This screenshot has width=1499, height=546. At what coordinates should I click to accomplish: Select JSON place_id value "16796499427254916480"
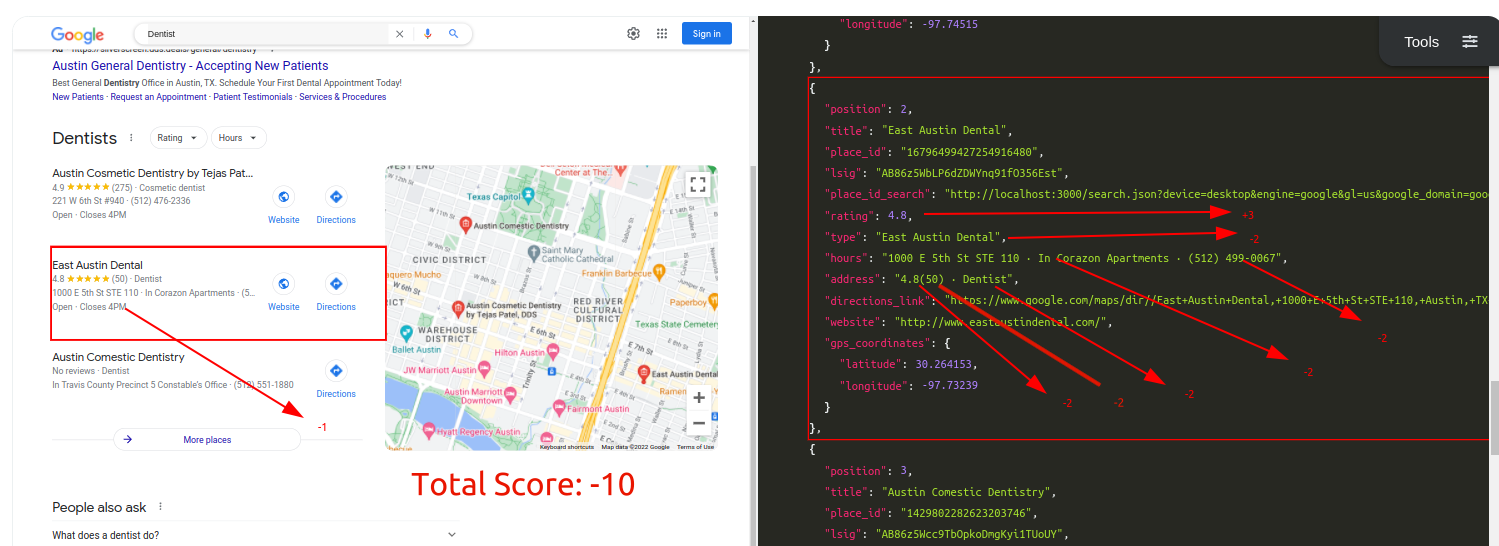click(x=973, y=152)
